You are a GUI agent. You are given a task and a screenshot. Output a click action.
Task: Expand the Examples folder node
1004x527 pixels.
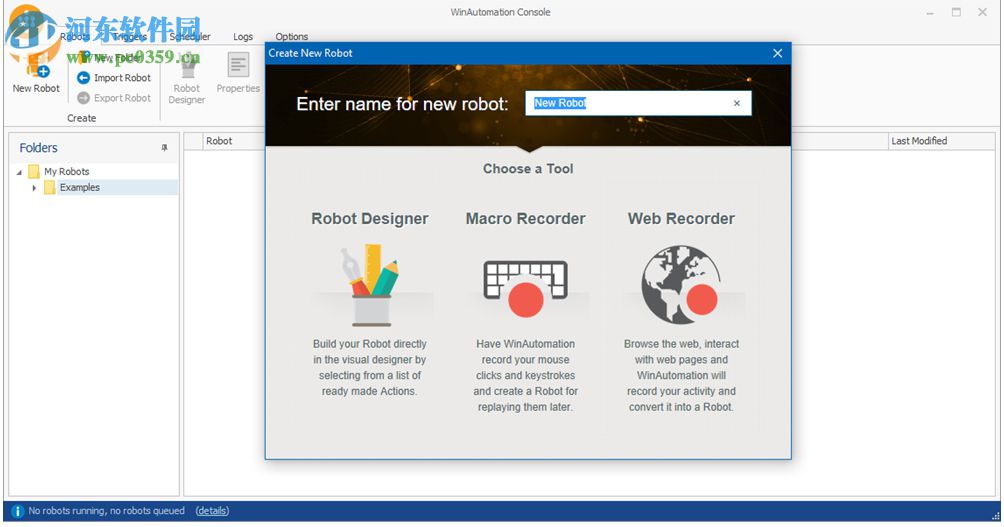pos(34,188)
